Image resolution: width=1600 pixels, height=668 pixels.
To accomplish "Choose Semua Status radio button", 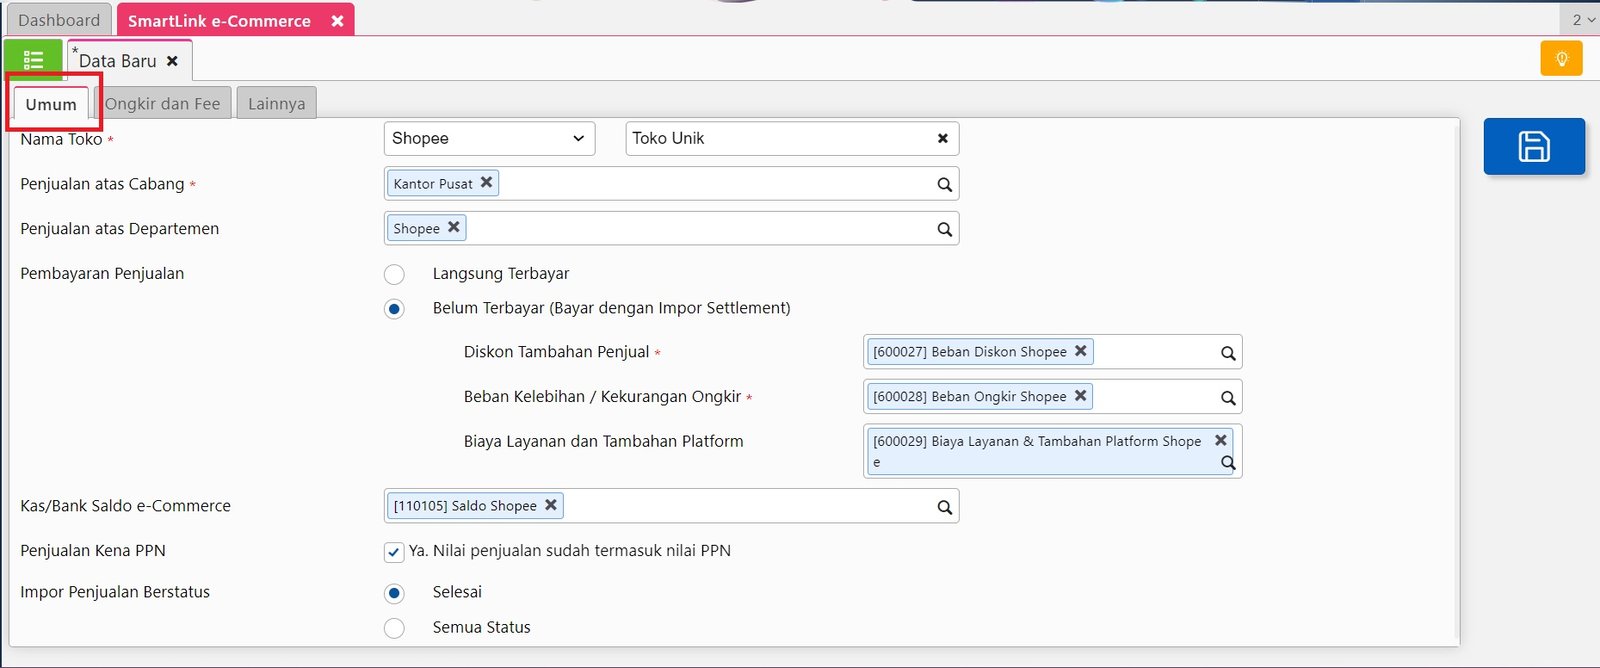I will [395, 628].
